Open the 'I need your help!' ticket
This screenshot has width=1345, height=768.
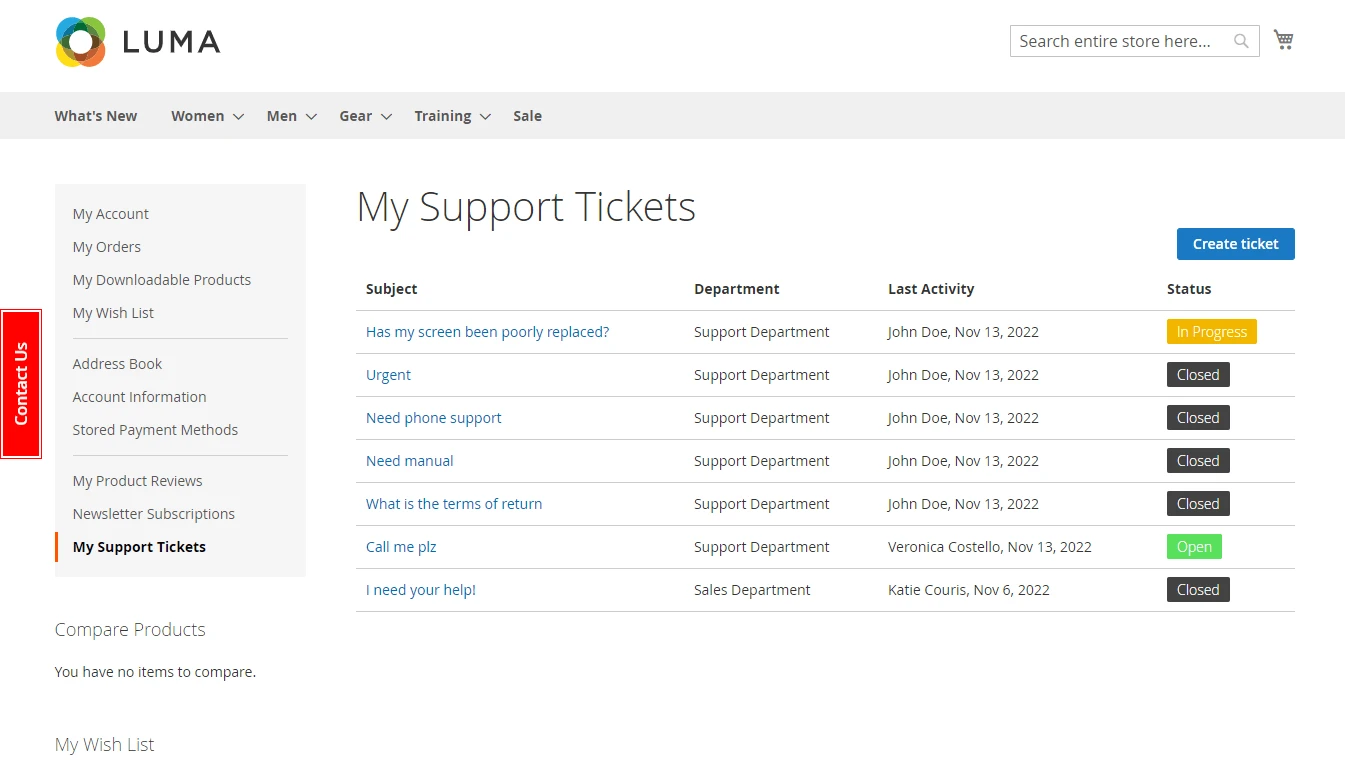pos(420,590)
